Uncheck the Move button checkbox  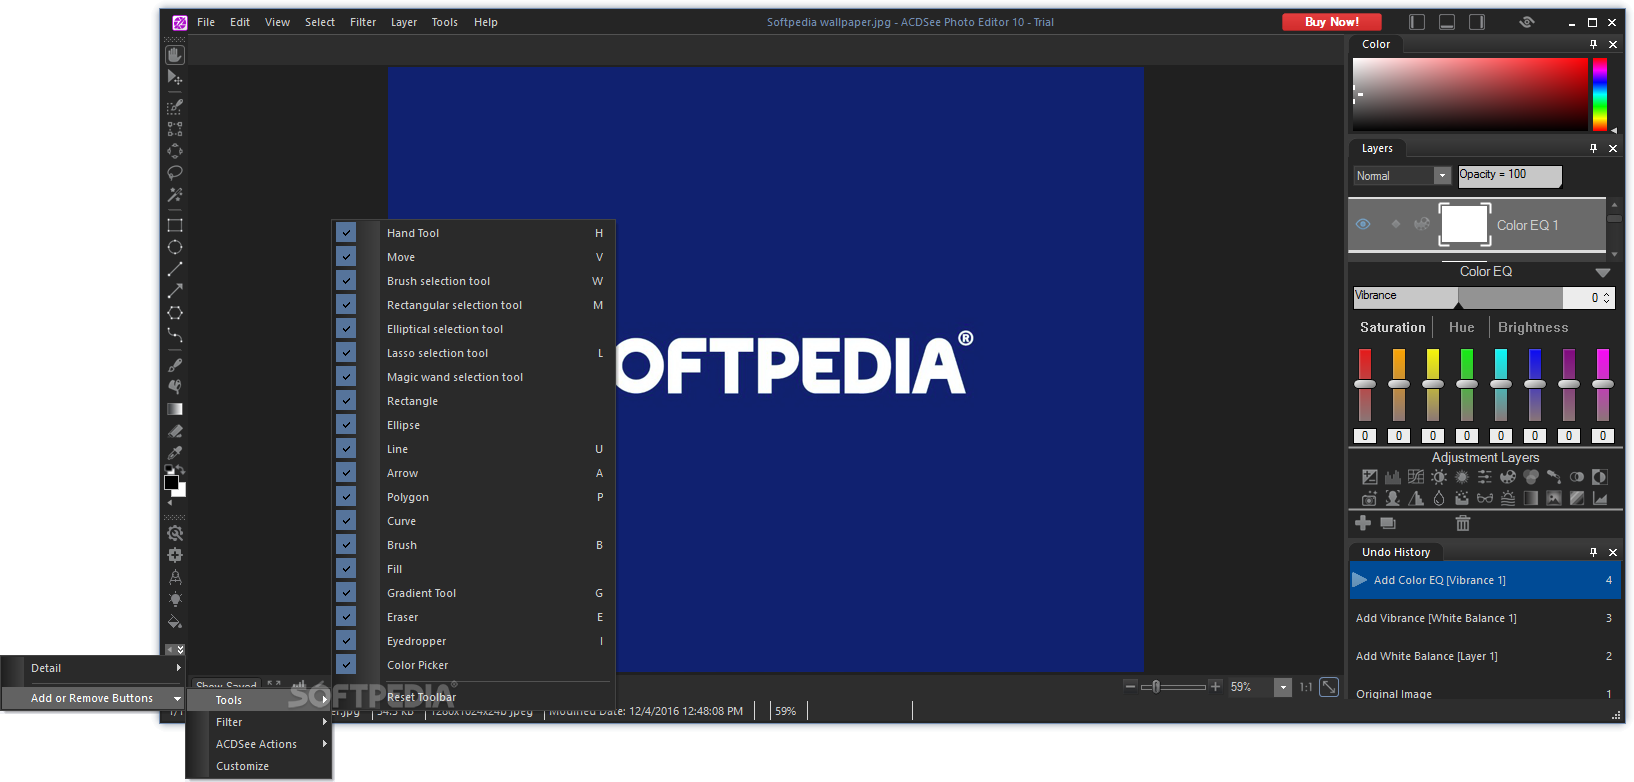coord(346,256)
